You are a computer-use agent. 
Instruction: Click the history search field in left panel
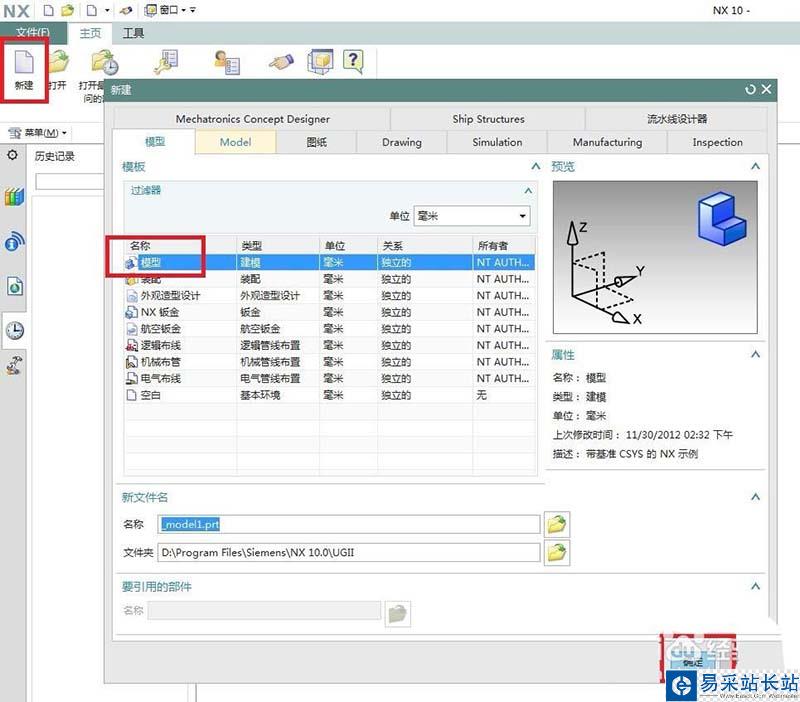pos(69,181)
